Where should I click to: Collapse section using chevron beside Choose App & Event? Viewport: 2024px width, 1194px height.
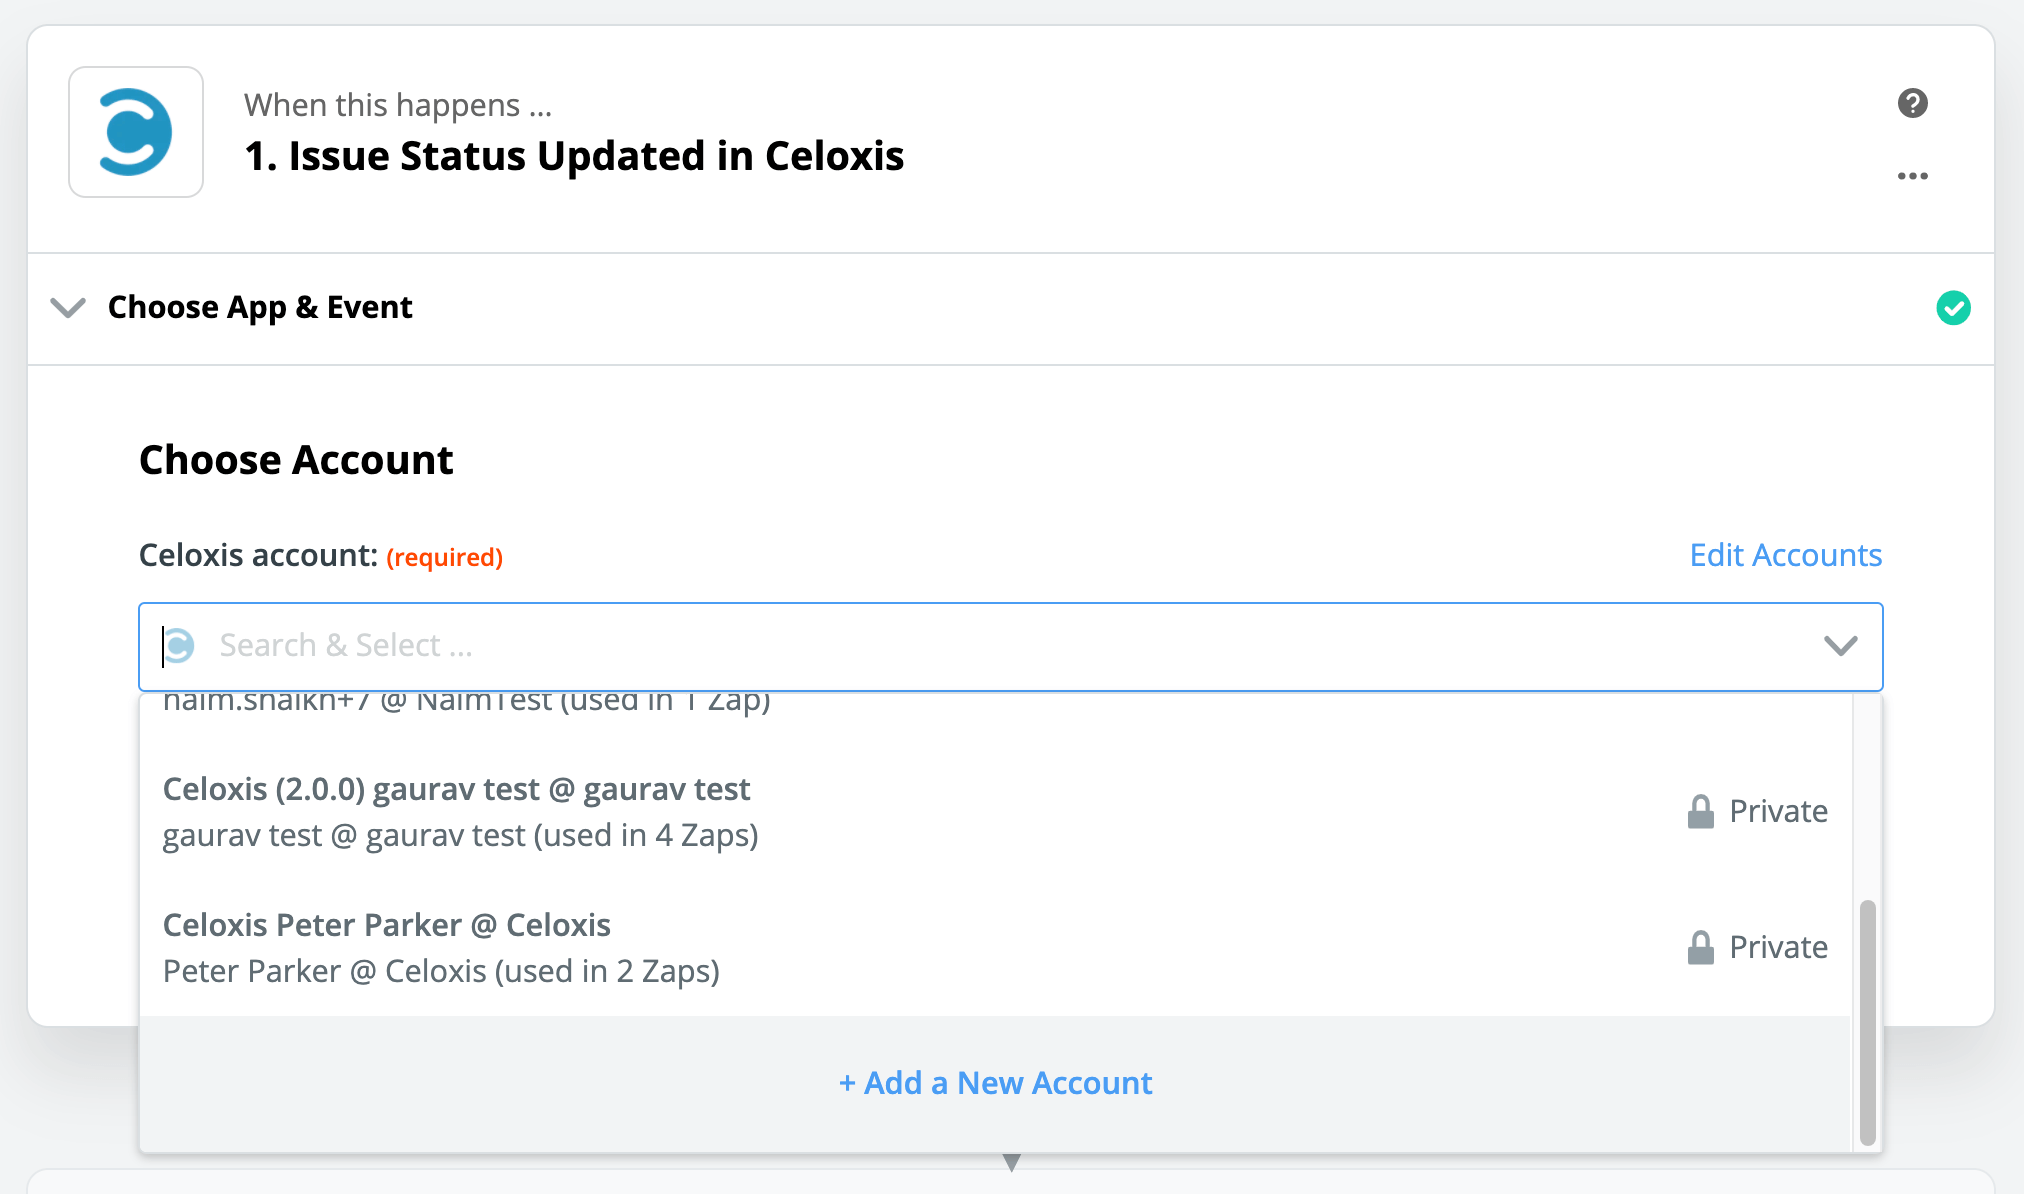click(x=68, y=307)
